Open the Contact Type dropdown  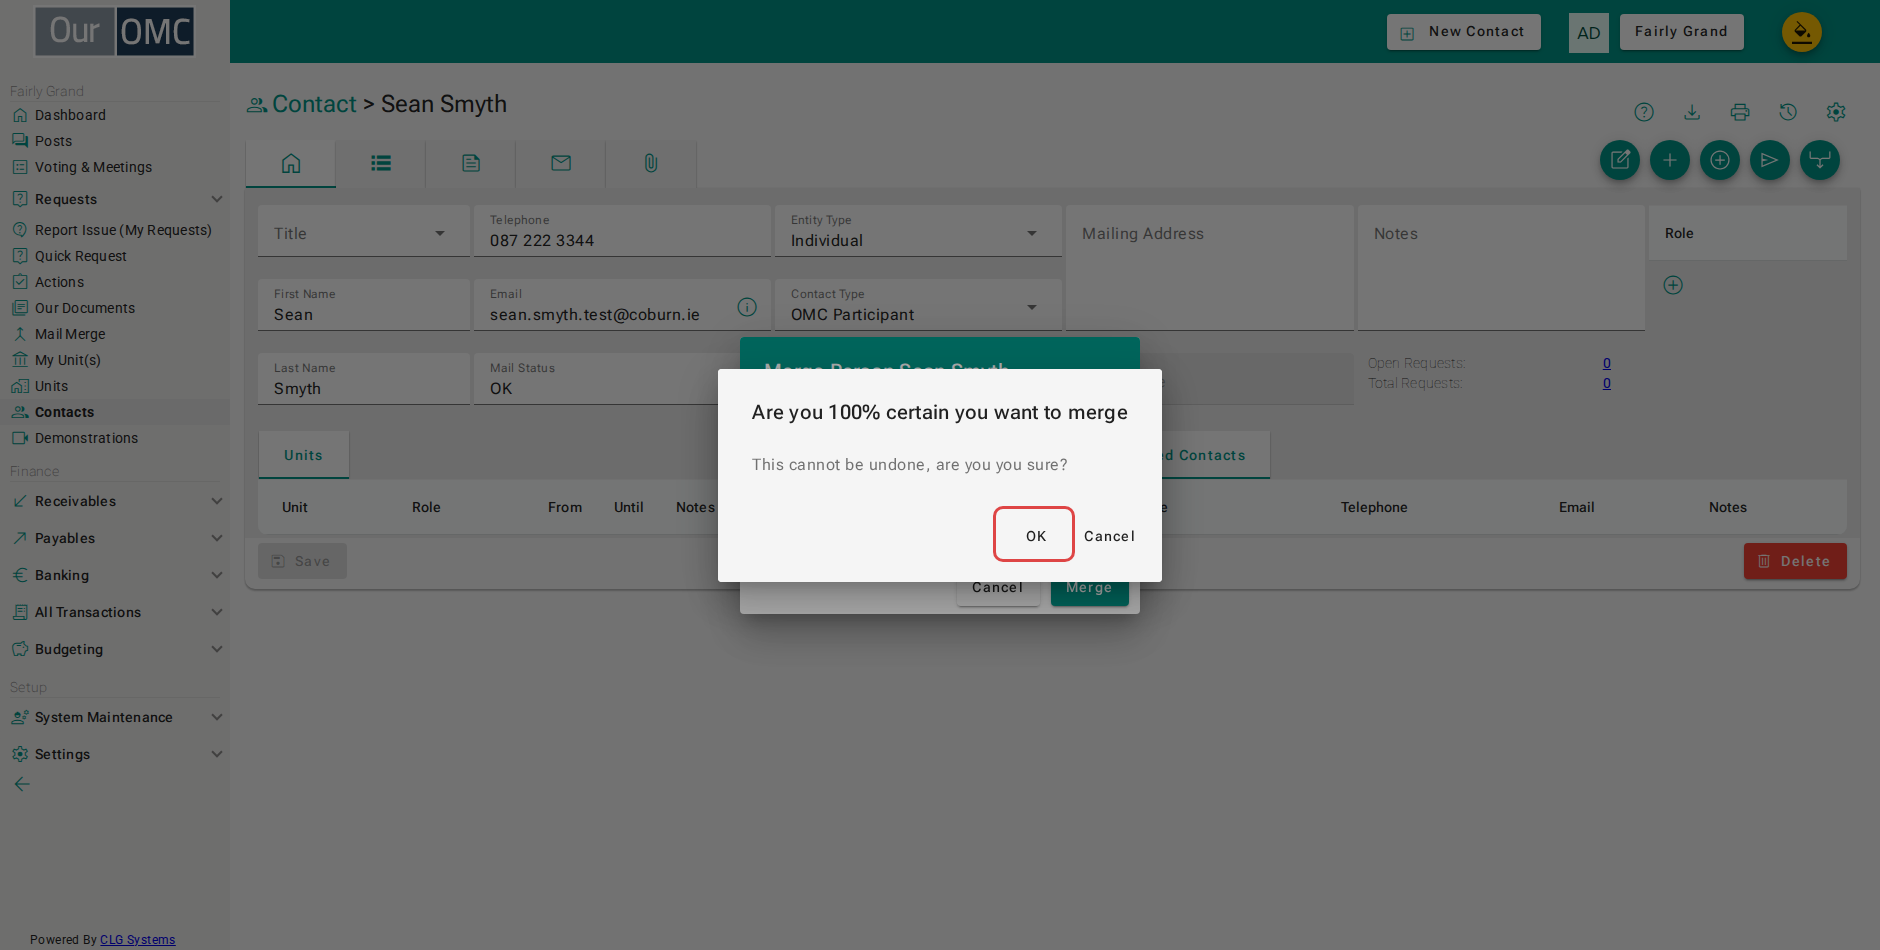point(918,305)
